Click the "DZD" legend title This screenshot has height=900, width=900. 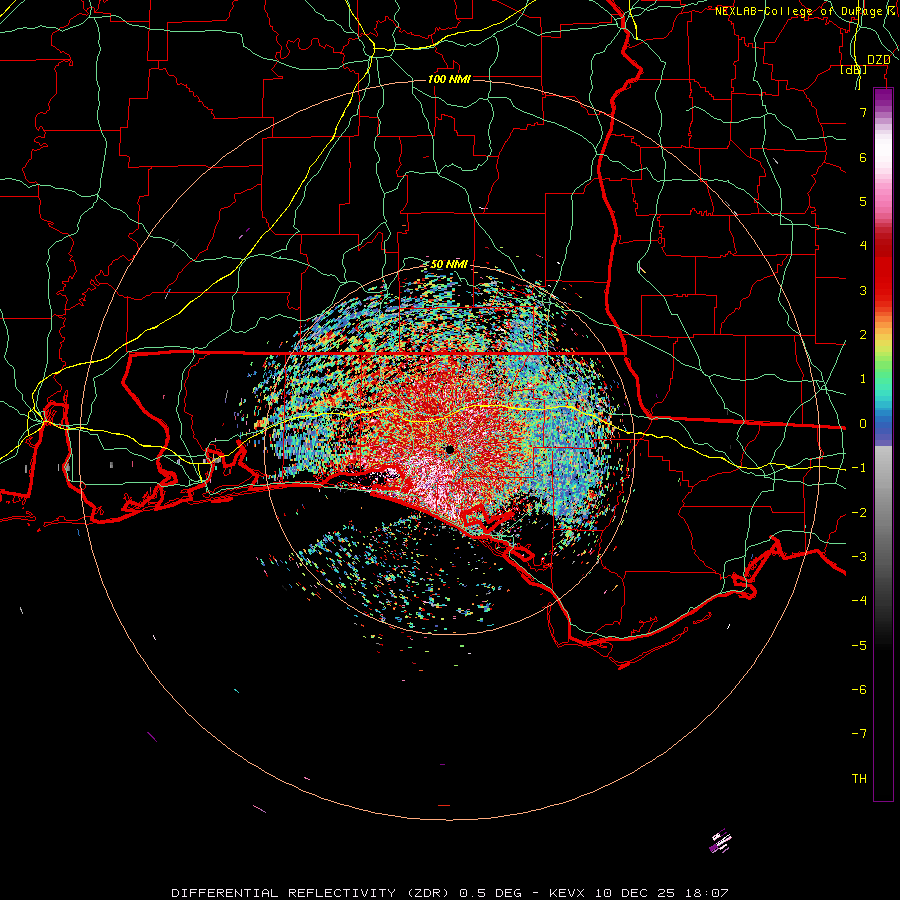tap(878, 59)
